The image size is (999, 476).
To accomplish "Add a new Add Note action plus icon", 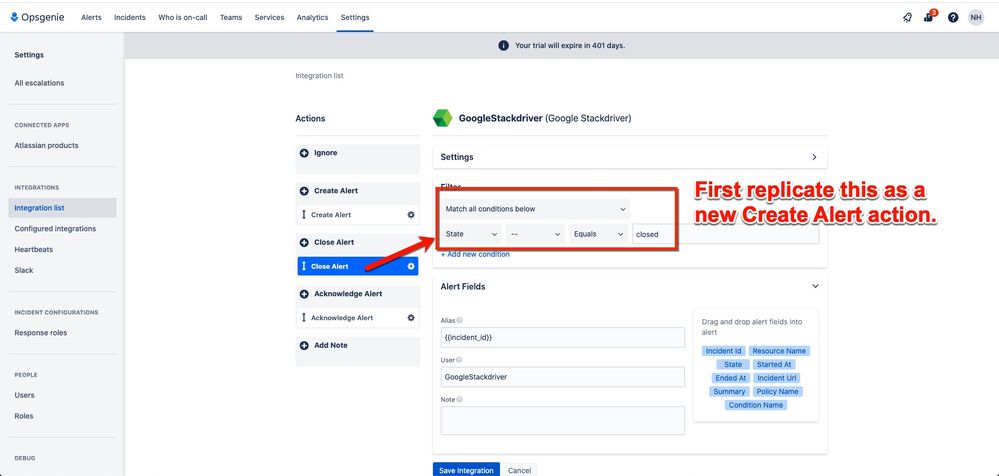I will coord(304,345).
